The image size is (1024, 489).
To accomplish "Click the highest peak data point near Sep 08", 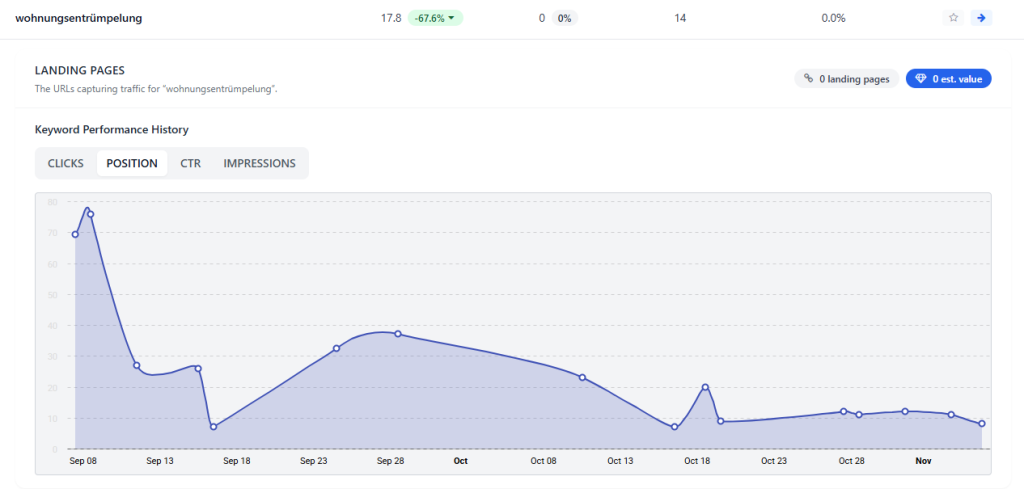I will (90, 214).
